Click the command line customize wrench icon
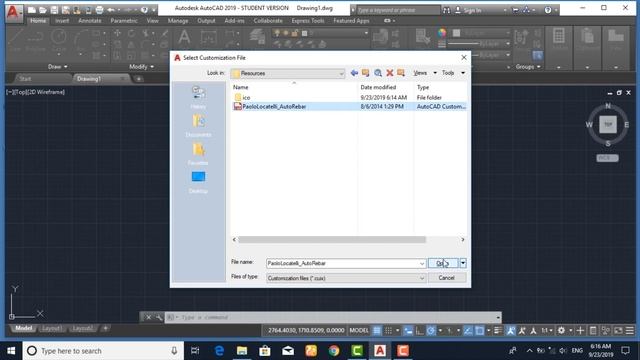 [x=158, y=317]
